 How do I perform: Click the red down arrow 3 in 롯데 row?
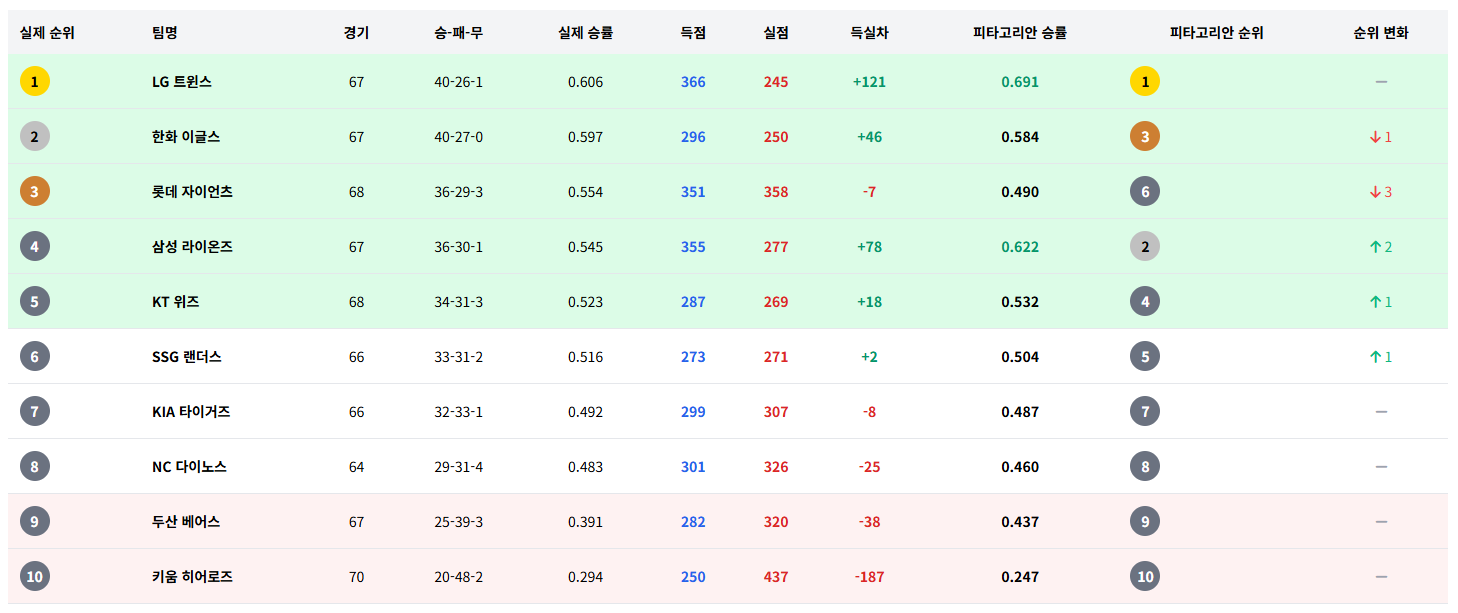click(x=1381, y=192)
